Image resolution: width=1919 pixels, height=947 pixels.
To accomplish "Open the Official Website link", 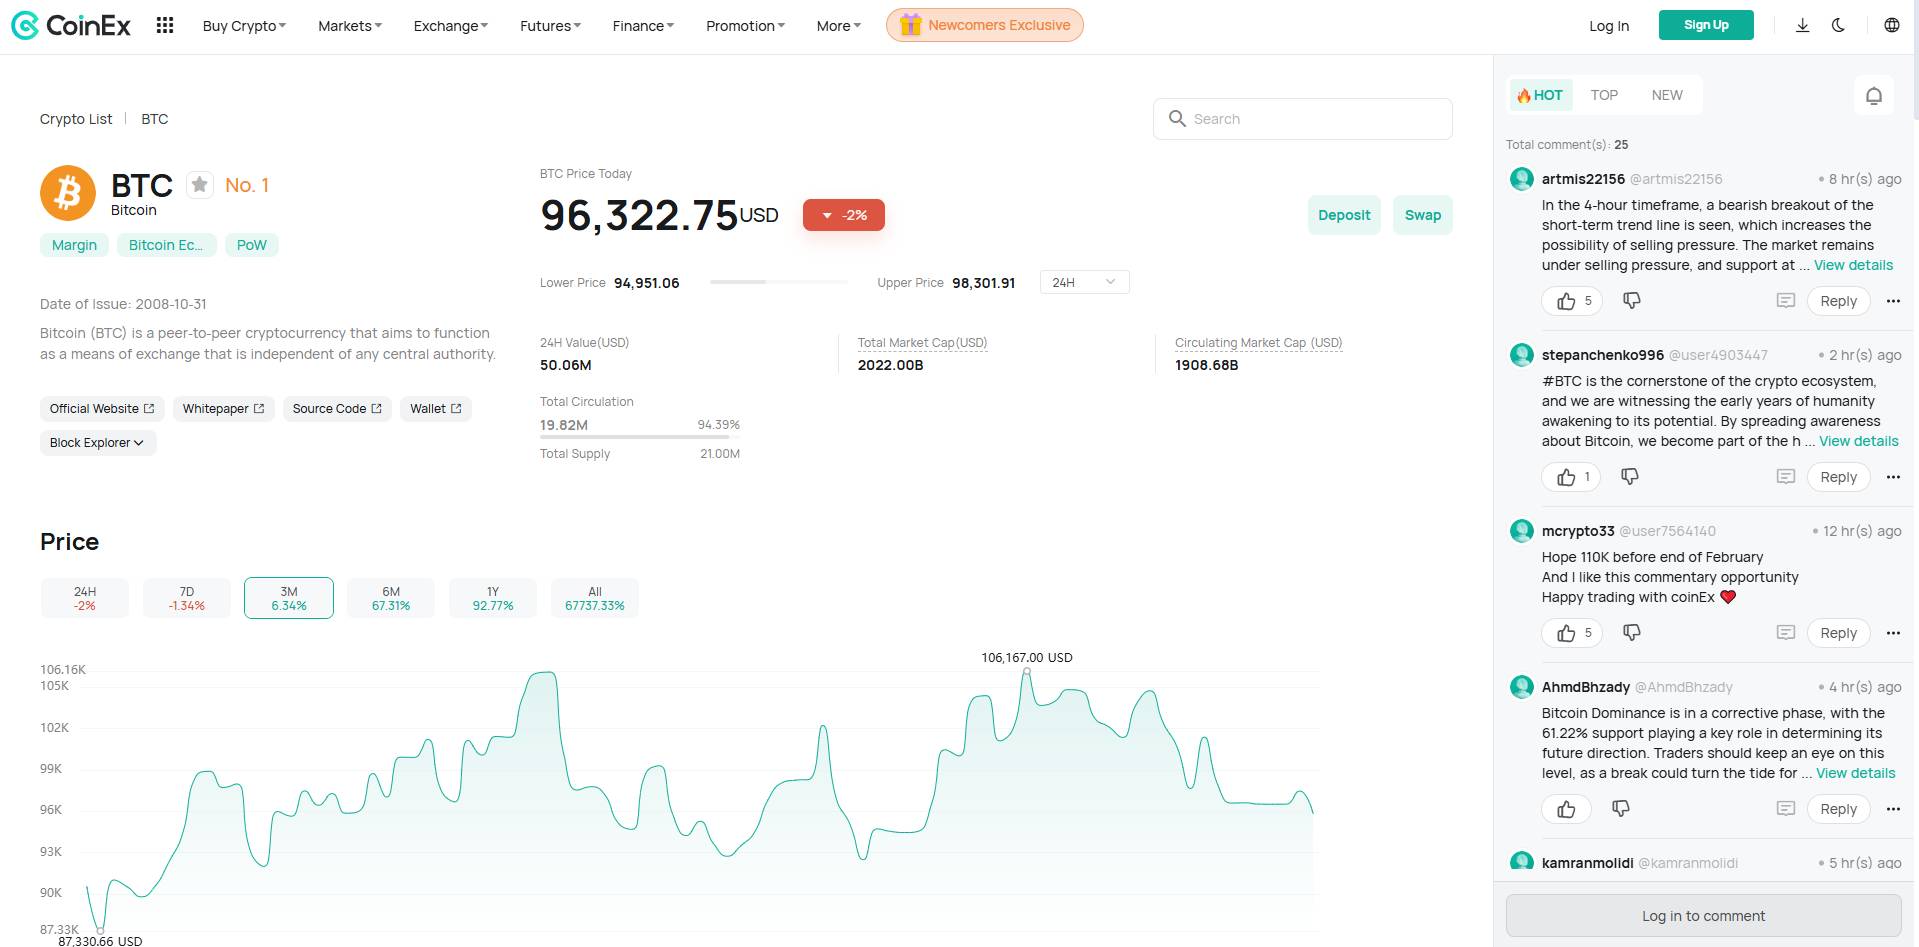I will click(102, 409).
